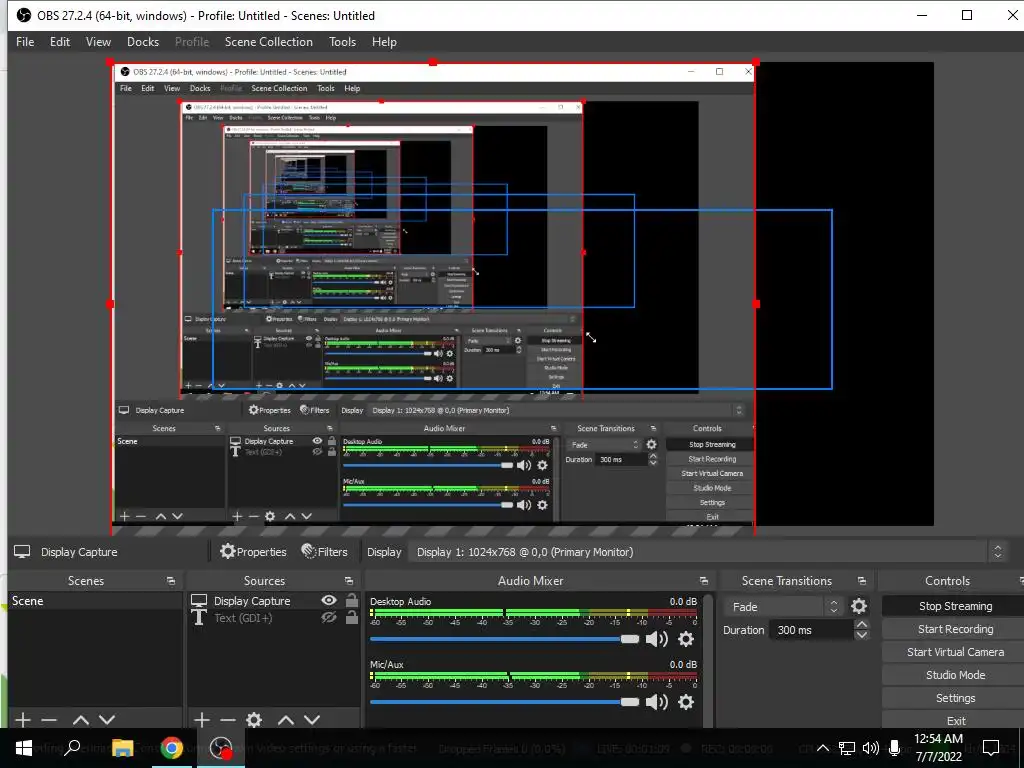The image size is (1024, 768).
Task: Add a new scene with plus icon
Action: pos(23,720)
